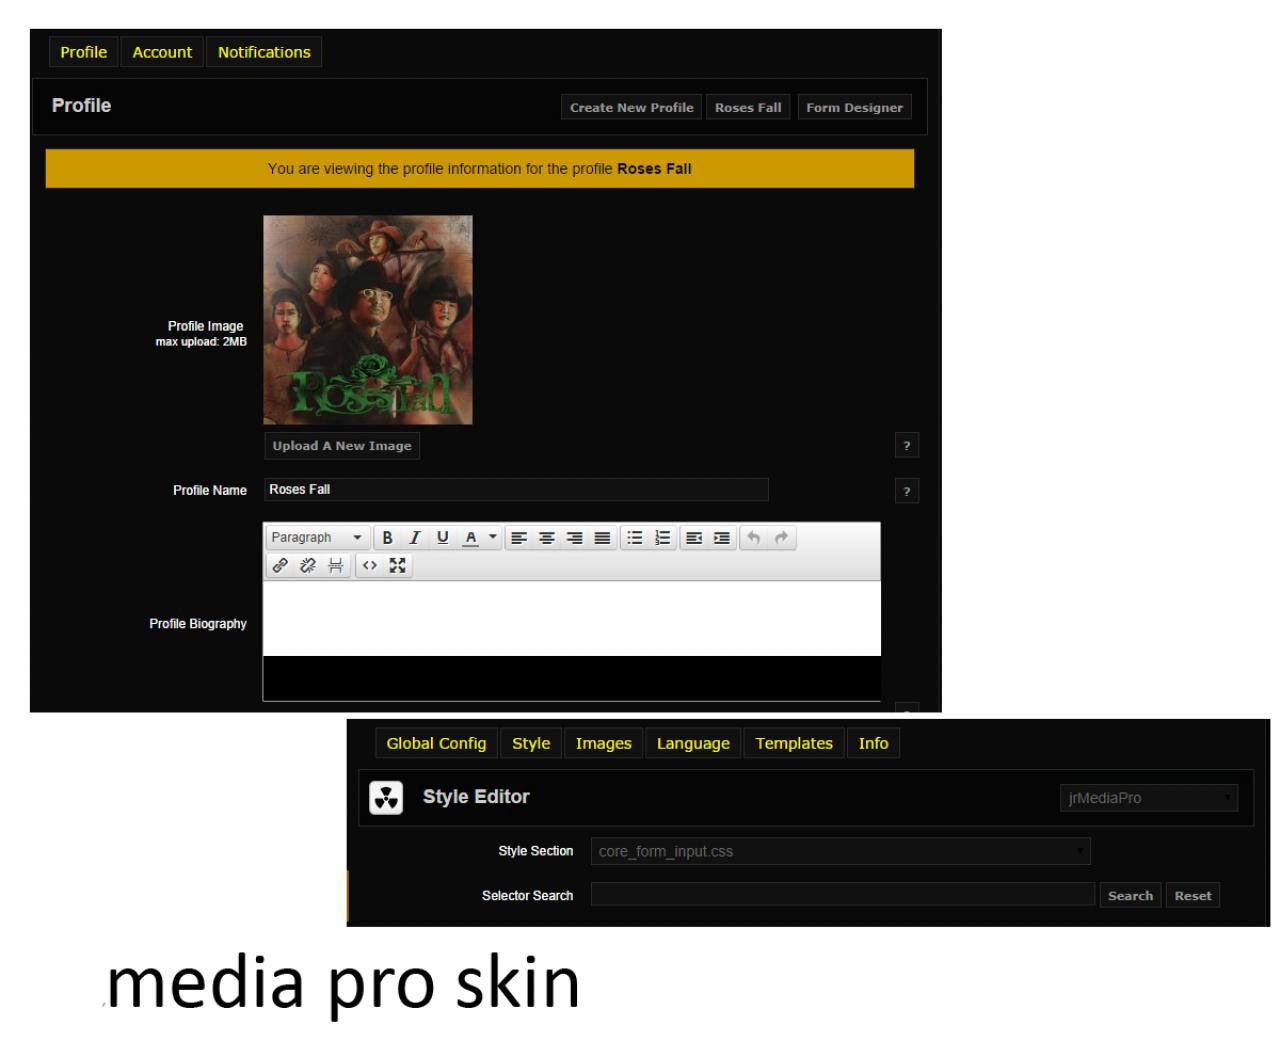
Task: Open the Global Config tab
Action: (436, 743)
